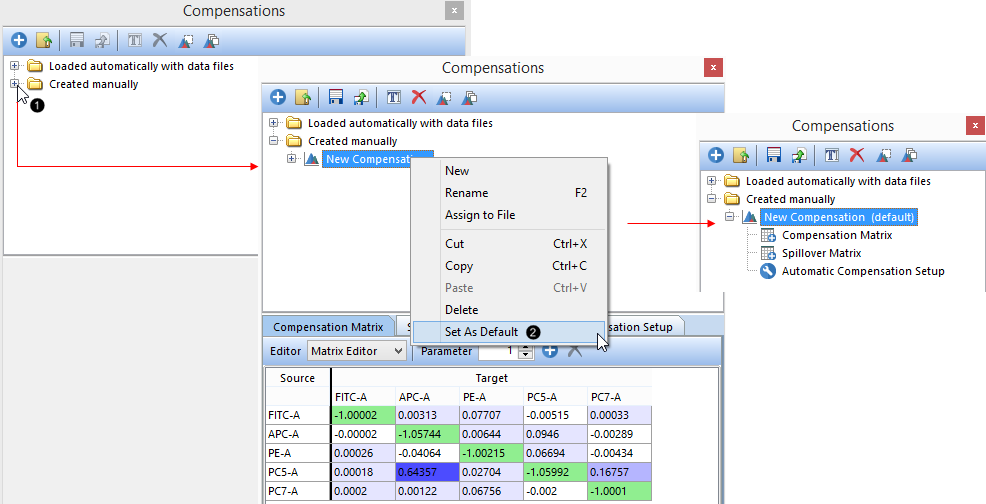This screenshot has height=504, width=986.
Task: Switch to the Compensation Matrix tab
Action: (328, 327)
